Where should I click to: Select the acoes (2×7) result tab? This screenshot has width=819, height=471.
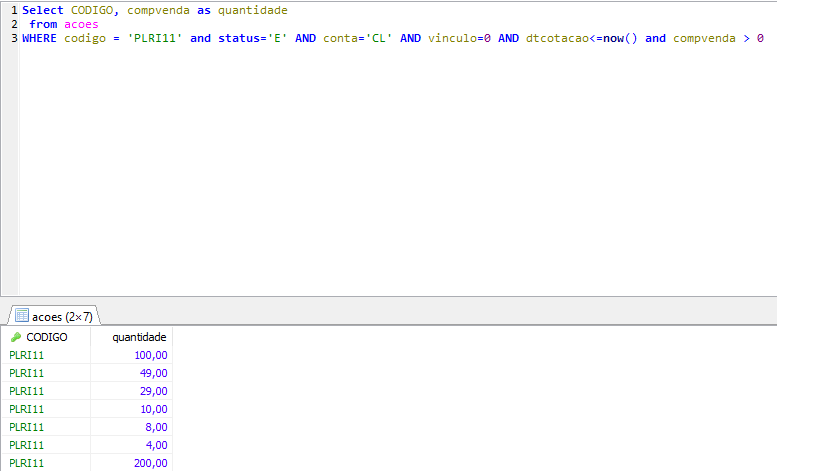pyautogui.click(x=54, y=316)
